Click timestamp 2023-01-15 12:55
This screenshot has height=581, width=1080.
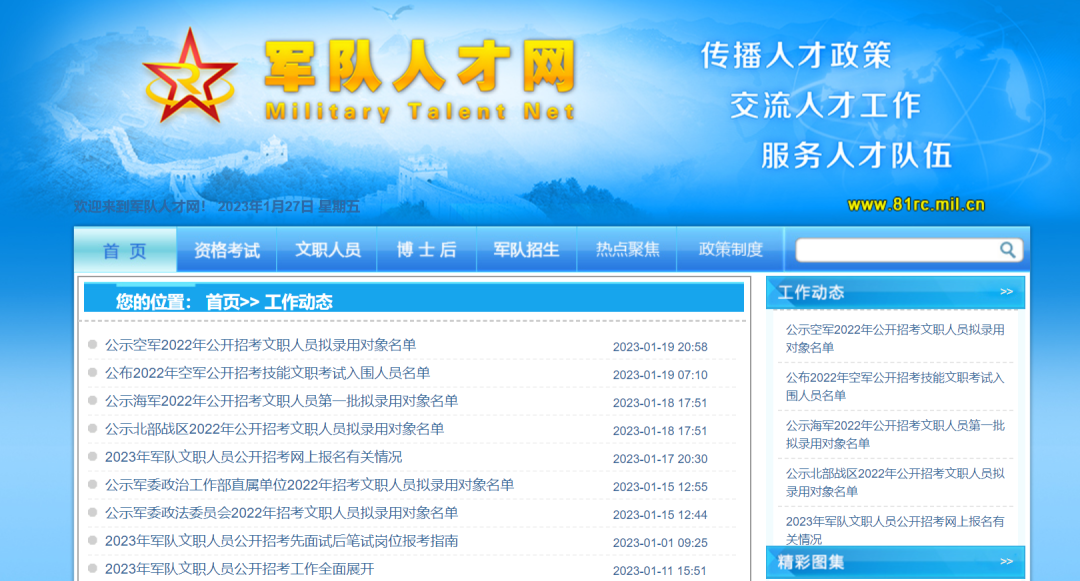pos(660,487)
